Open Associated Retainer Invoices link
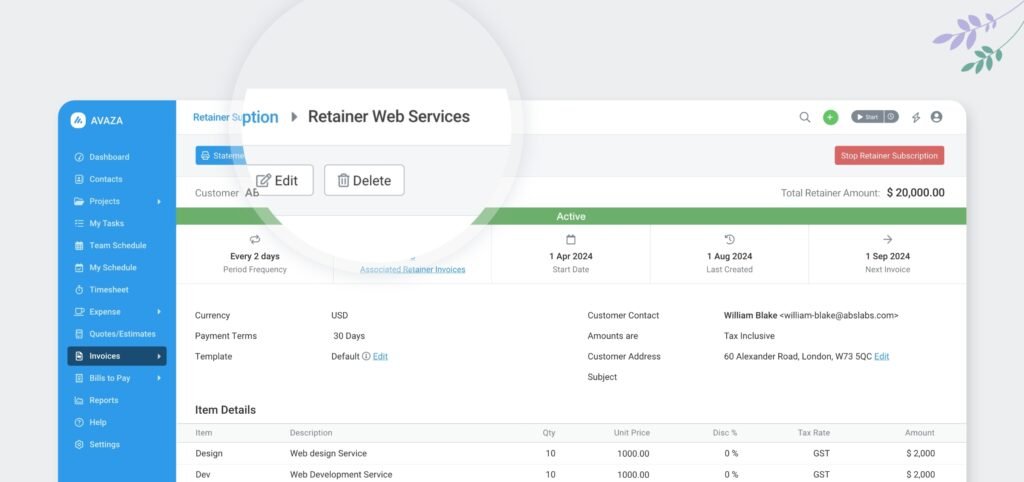The width and height of the screenshot is (1024, 482). tap(412, 269)
